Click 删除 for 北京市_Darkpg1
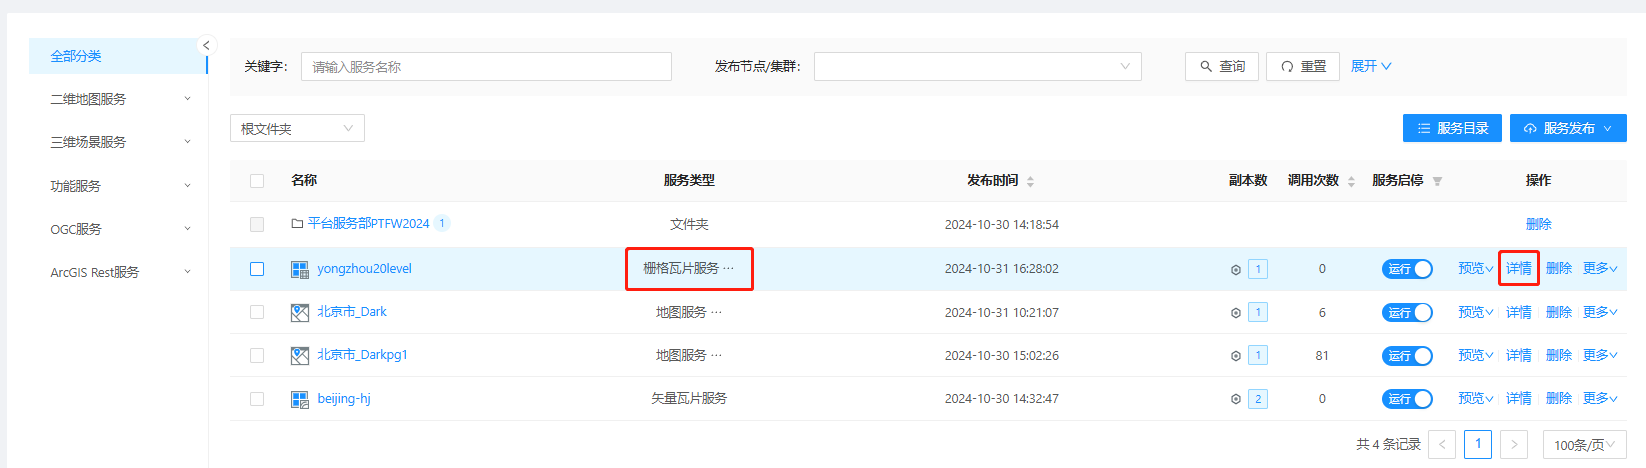The height and width of the screenshot is (468, 1646). coord(1559,355)
